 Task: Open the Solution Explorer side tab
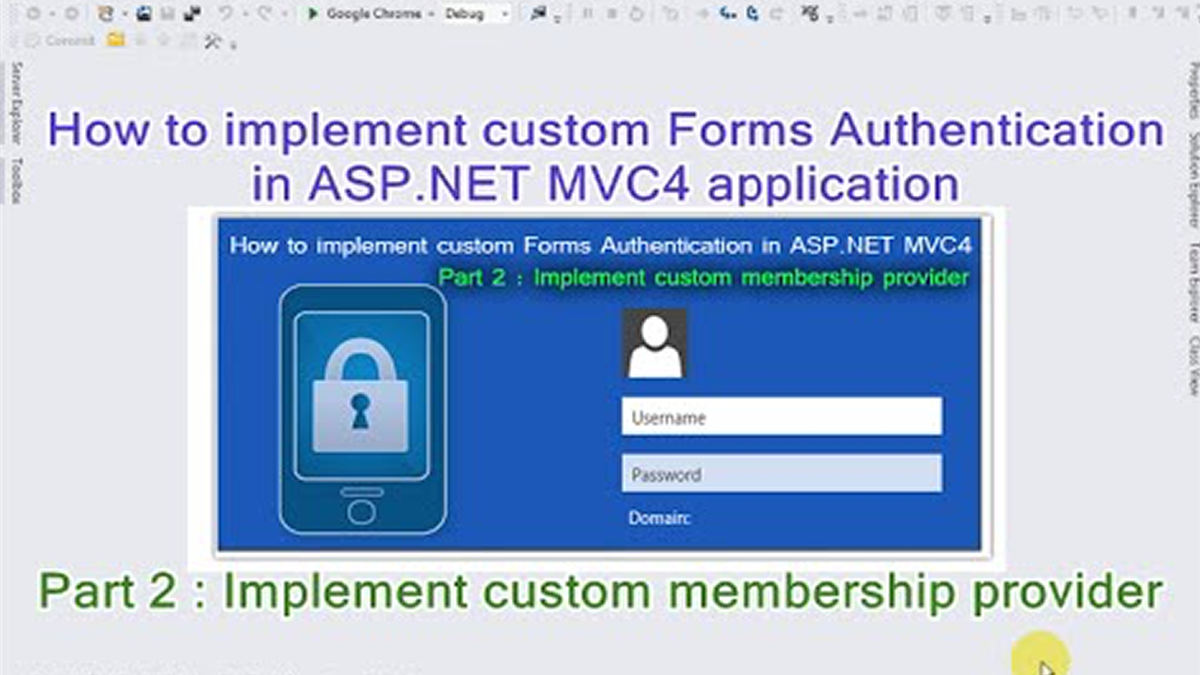[1192, 178]
